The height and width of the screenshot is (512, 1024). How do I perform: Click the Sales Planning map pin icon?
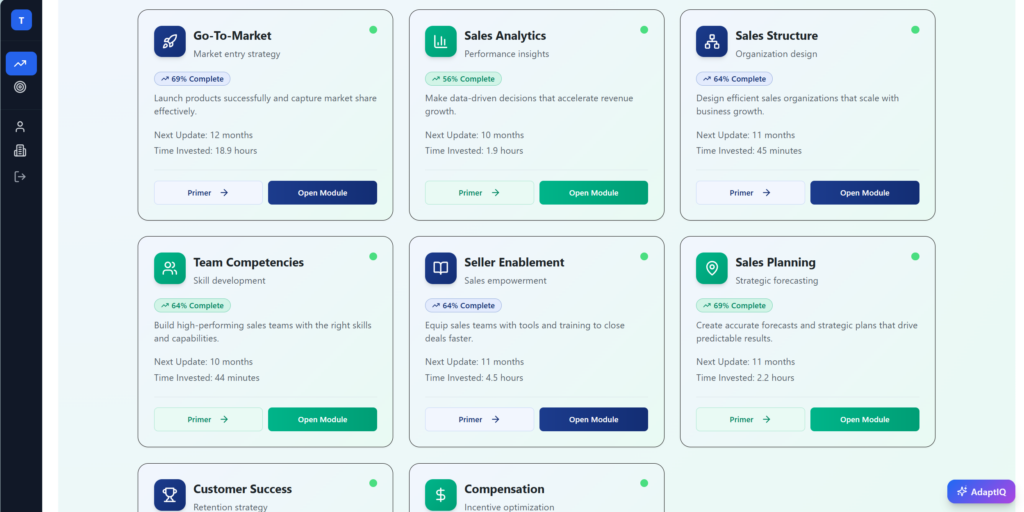pos(712,268)
